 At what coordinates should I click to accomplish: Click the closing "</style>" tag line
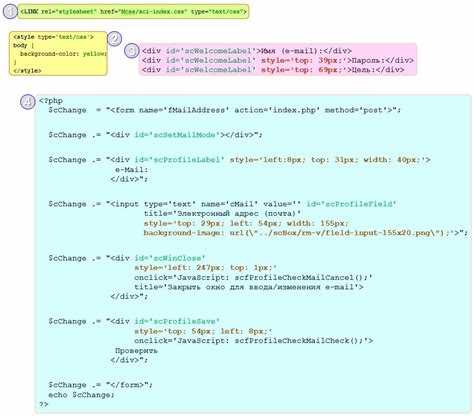coord(27,71)
